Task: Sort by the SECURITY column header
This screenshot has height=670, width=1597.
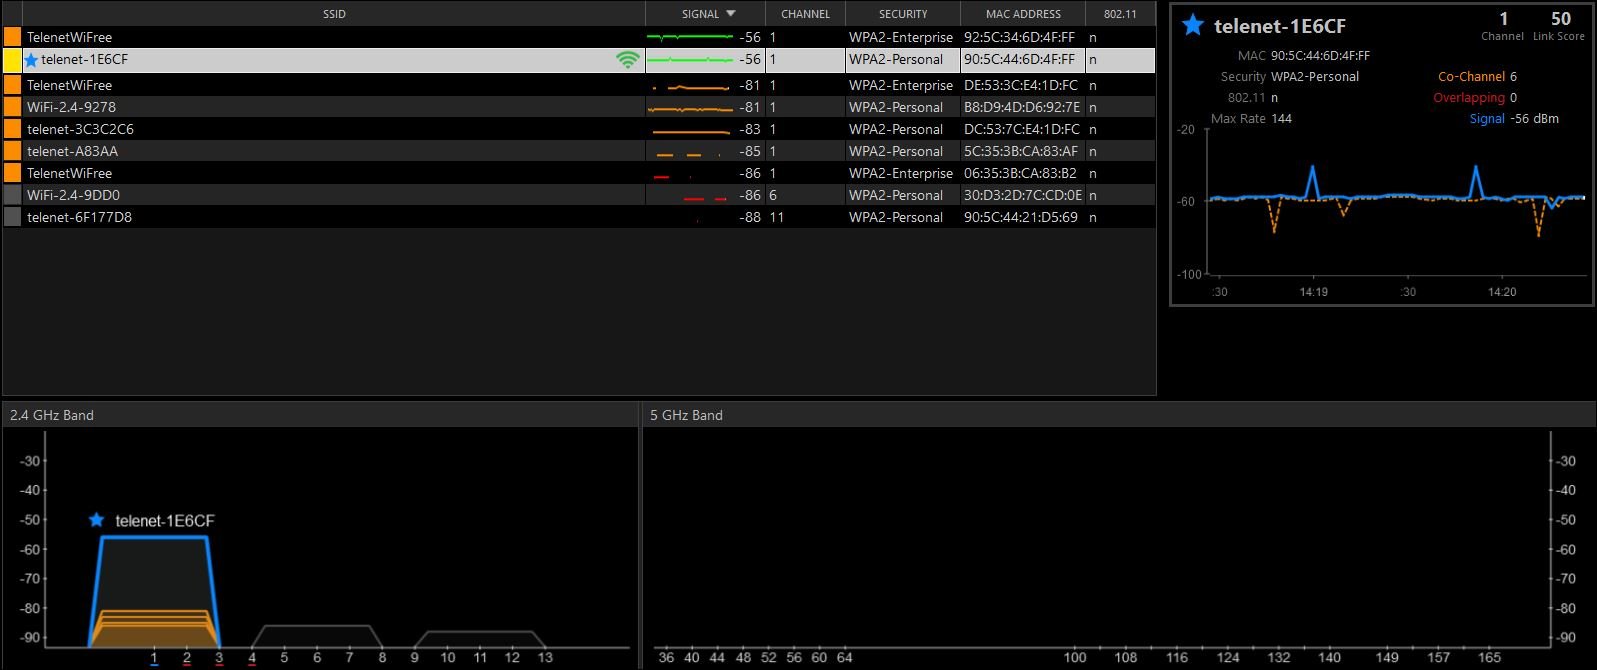Action: pos(903,14)
